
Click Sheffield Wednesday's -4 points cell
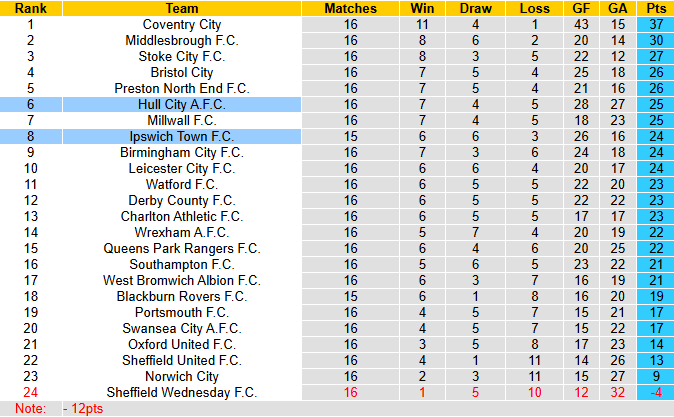[654, 392]
